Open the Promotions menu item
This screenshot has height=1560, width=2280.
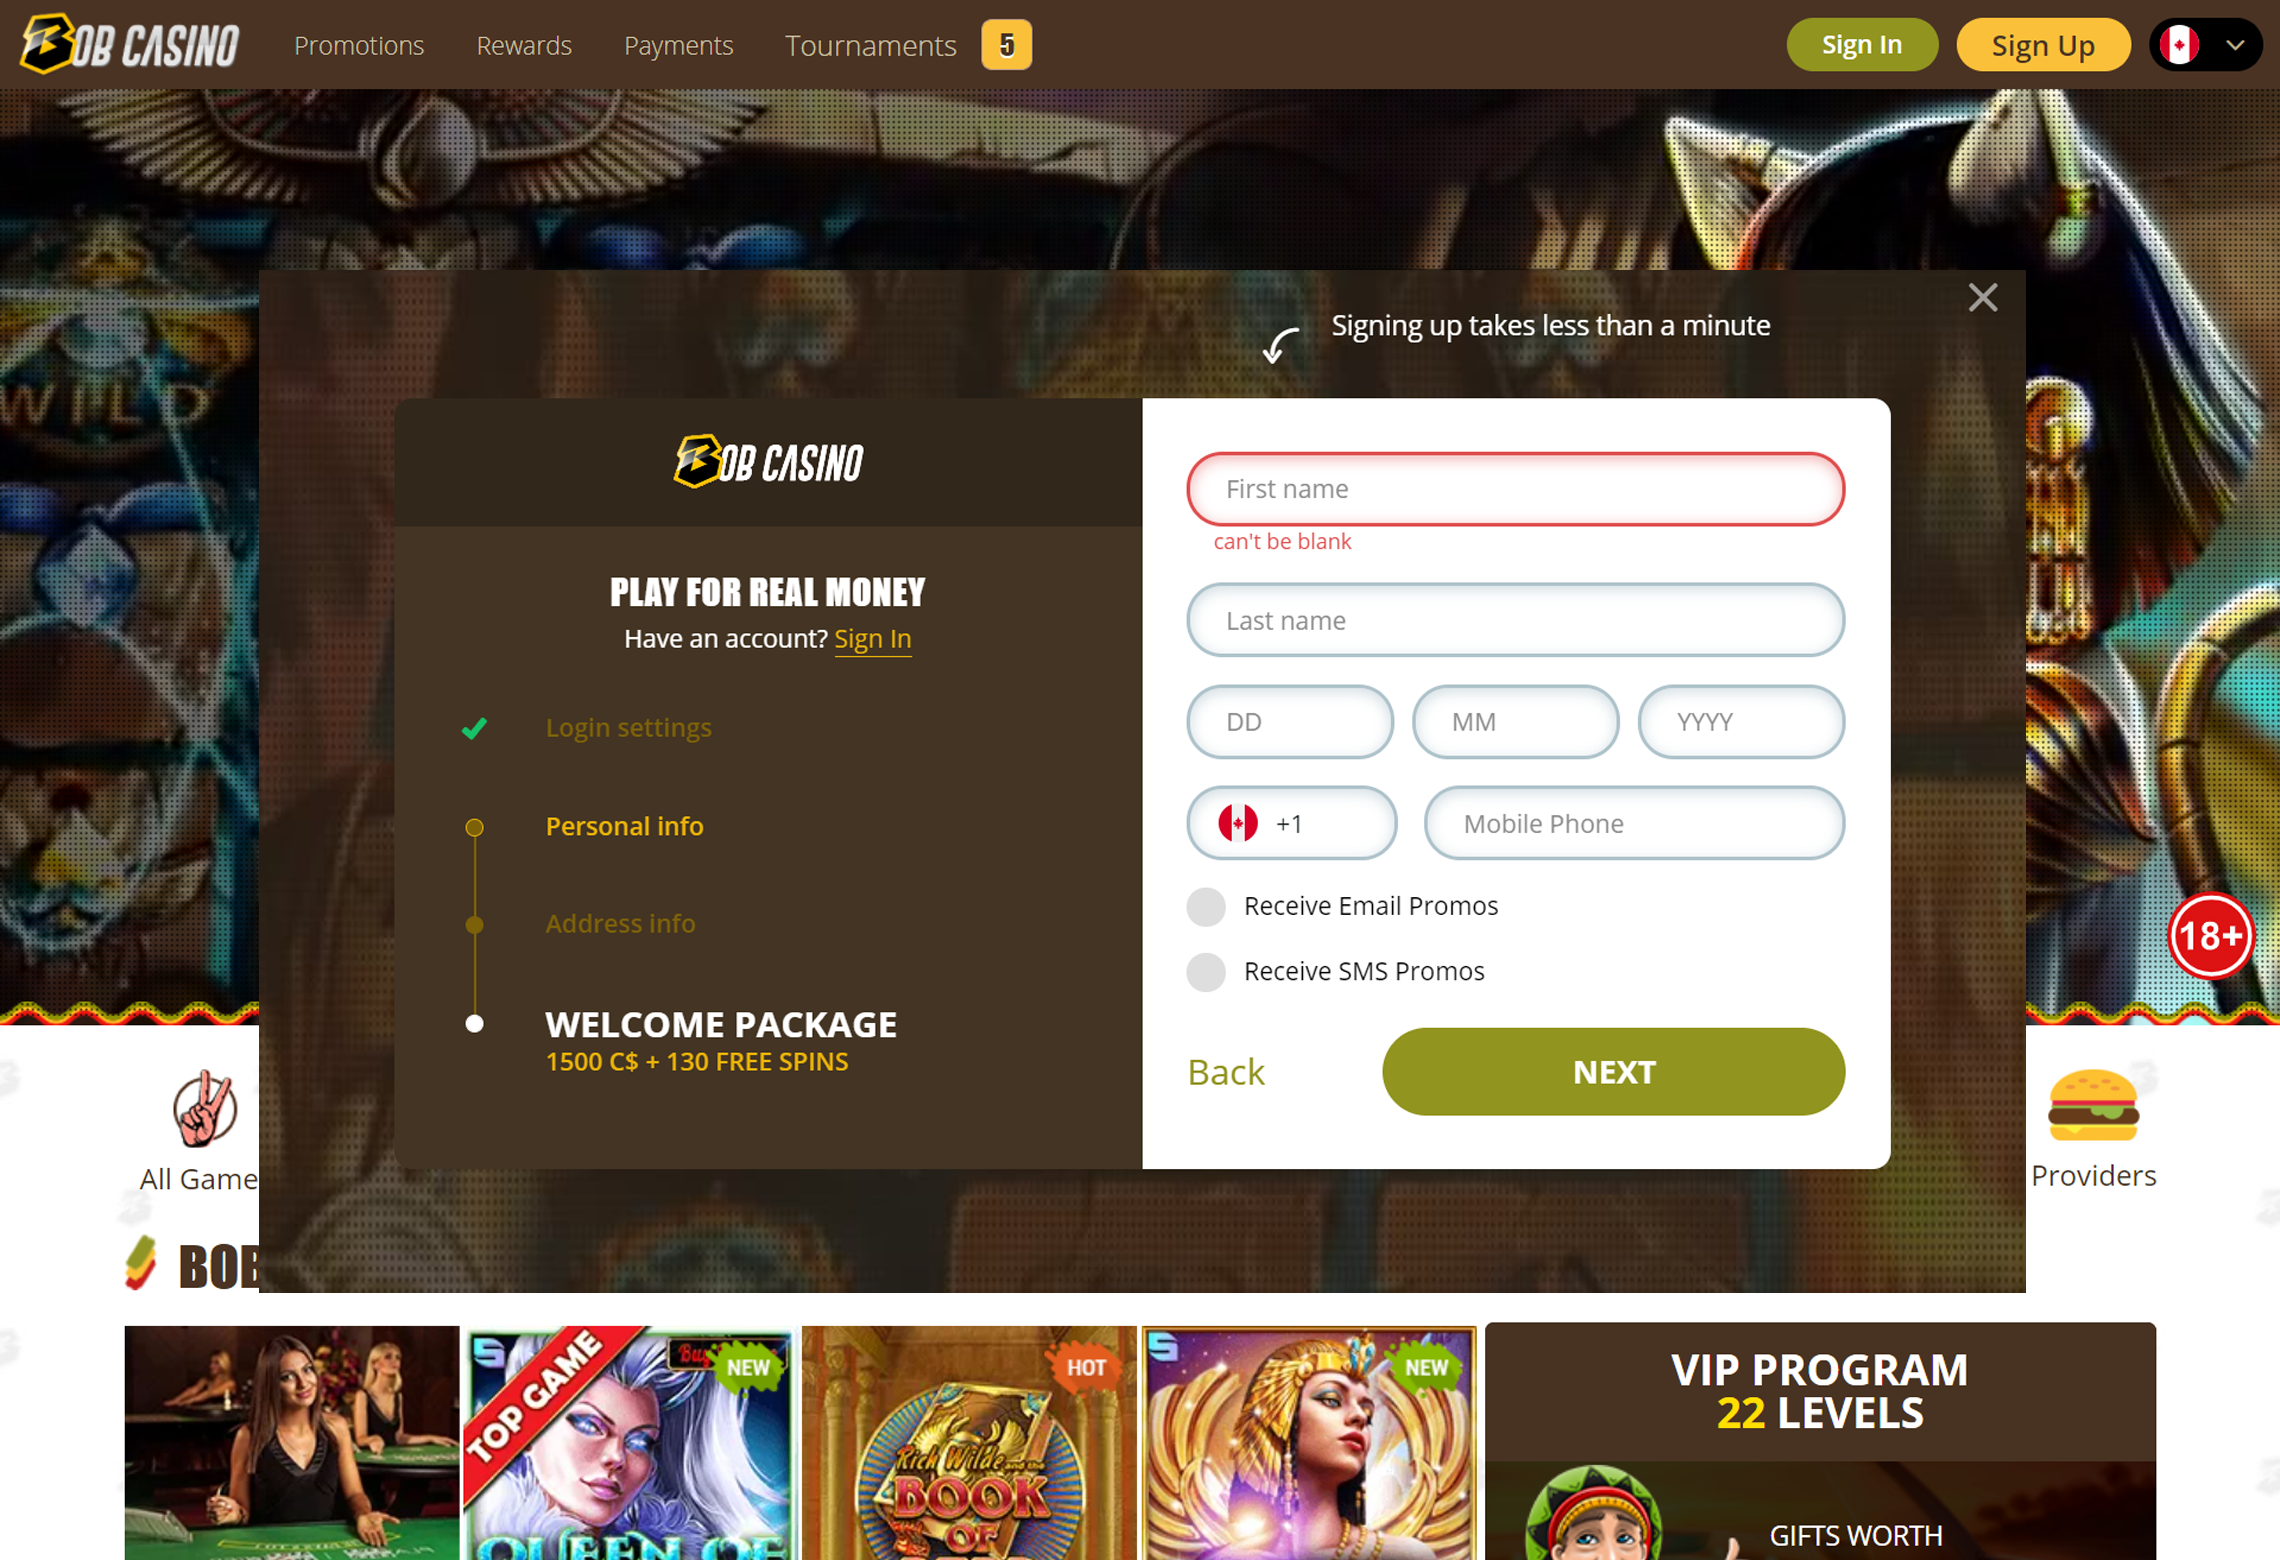(359, 45)
